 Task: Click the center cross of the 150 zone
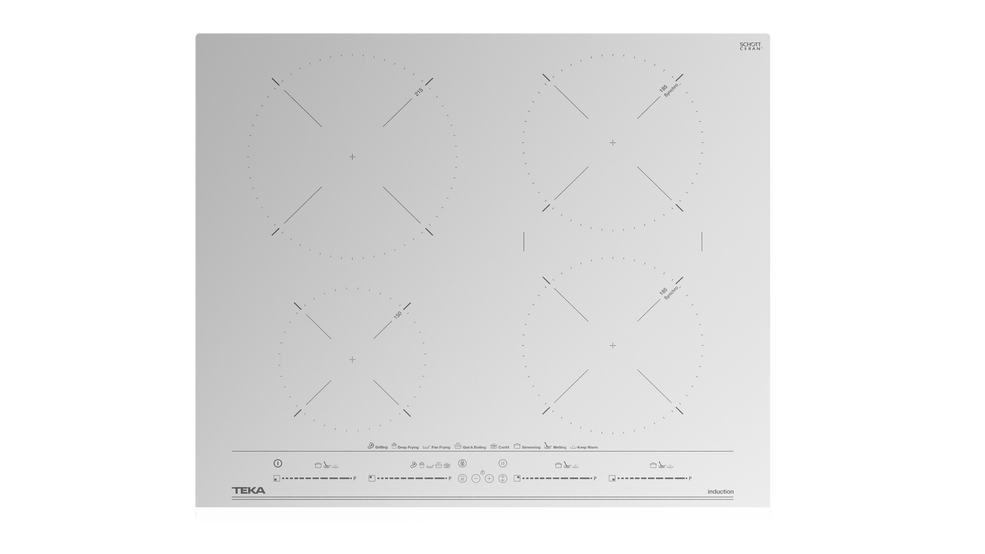352,359
